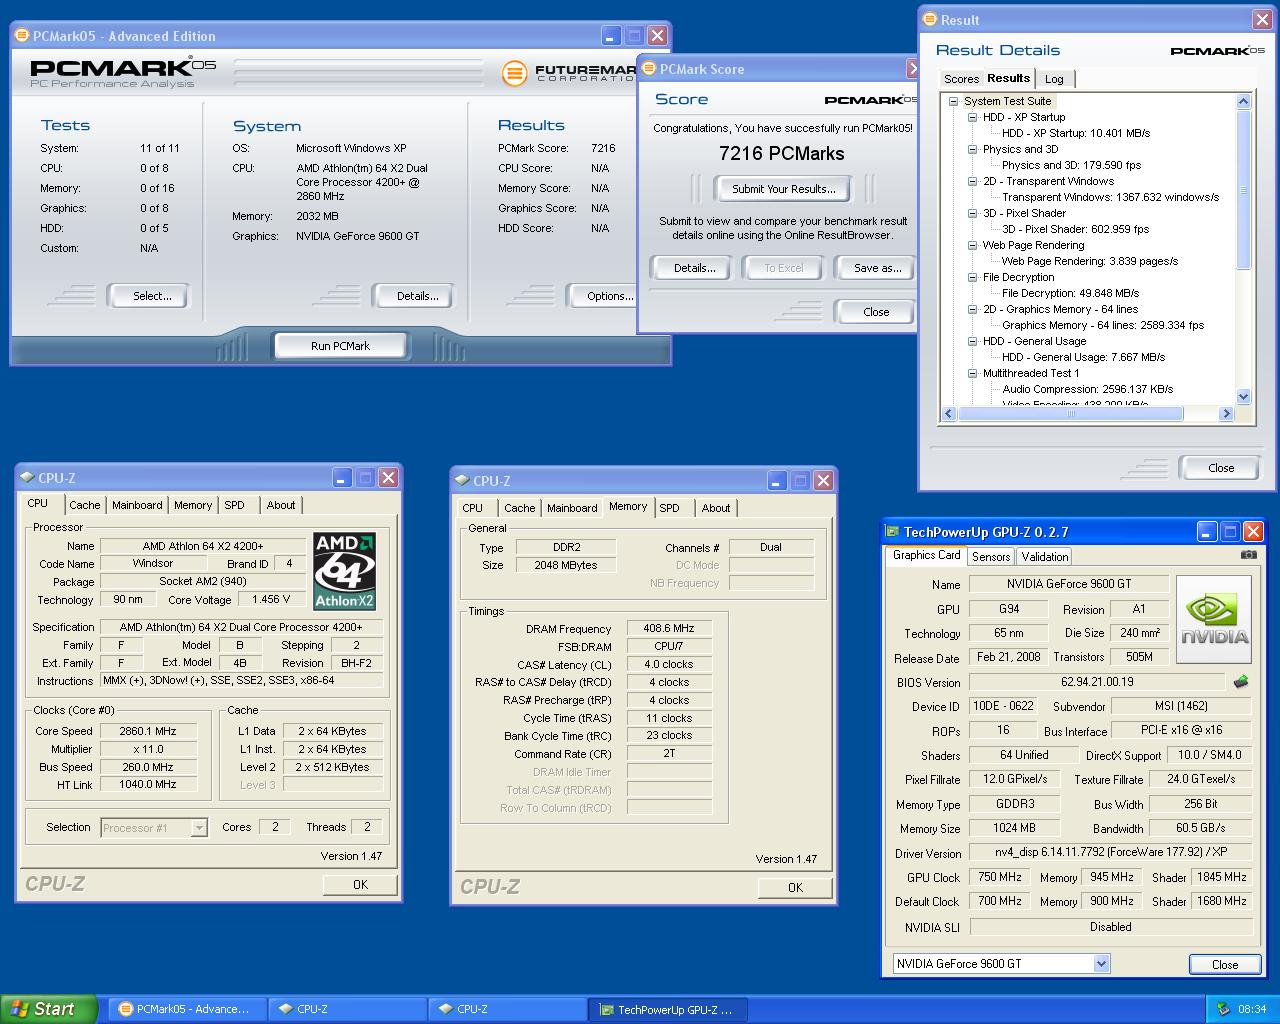Viewport: 1280px width, 1024px height.
Task: Collapse the Physics and 3D node
Action: point(973,149)
